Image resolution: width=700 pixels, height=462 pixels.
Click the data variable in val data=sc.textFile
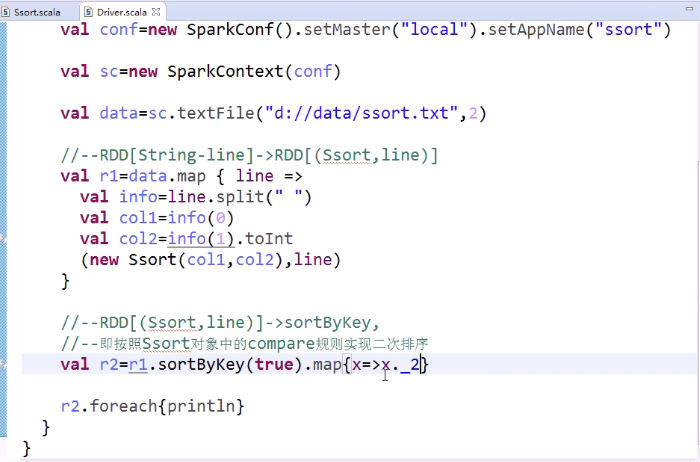119,113
